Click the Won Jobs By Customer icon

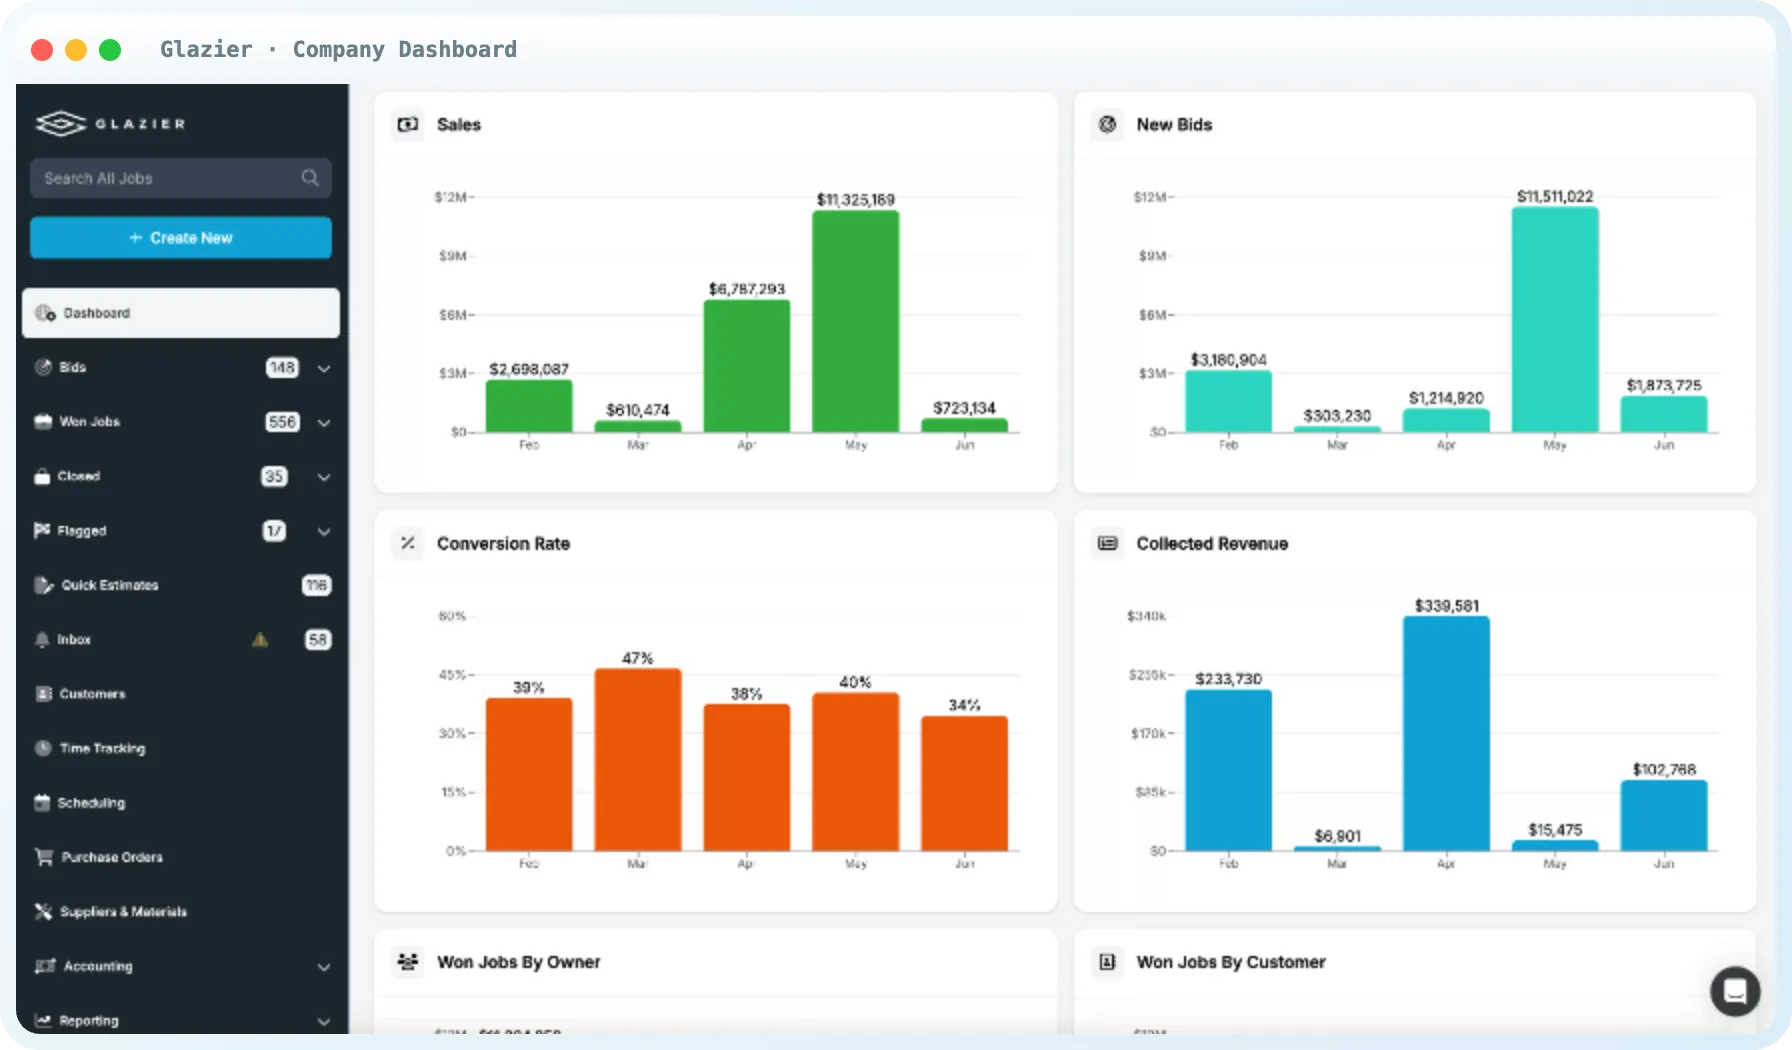click(1108, 962)
